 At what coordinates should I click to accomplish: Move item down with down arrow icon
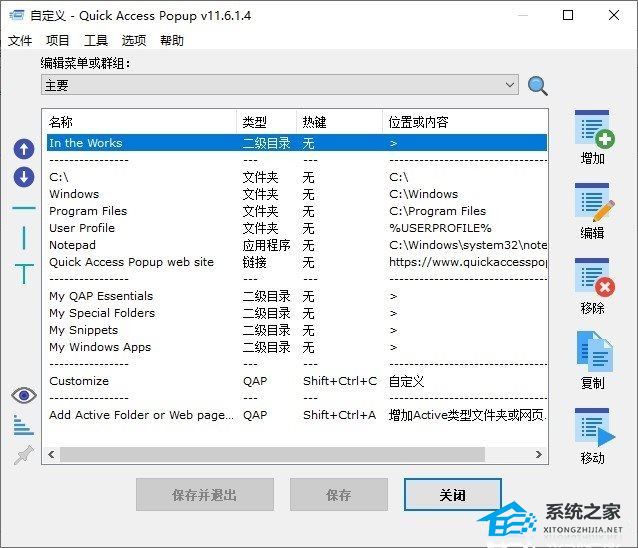[x=23, y=177]
